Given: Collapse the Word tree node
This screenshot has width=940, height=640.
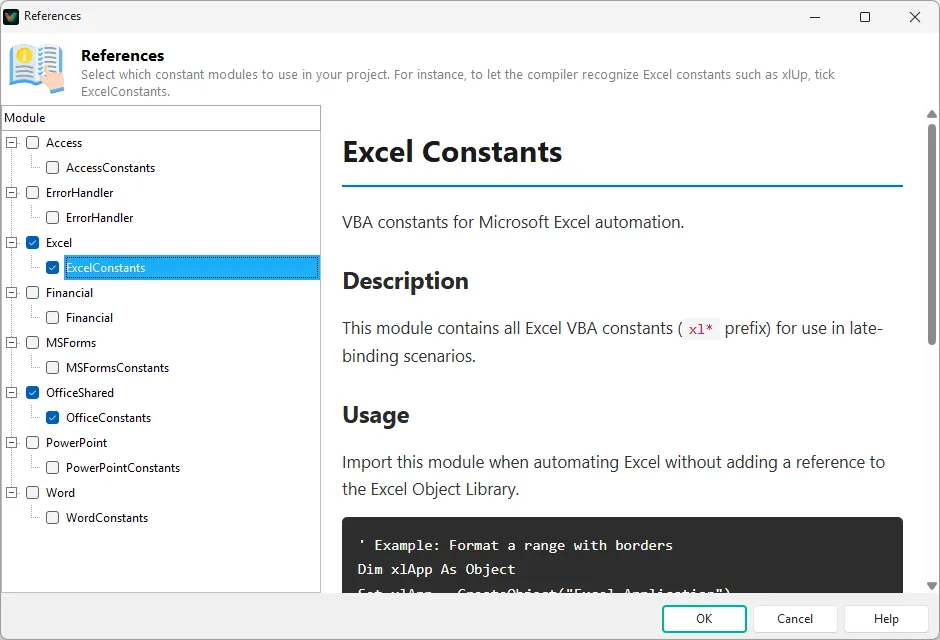Looking at the screenshot, I should click(11, 493).
